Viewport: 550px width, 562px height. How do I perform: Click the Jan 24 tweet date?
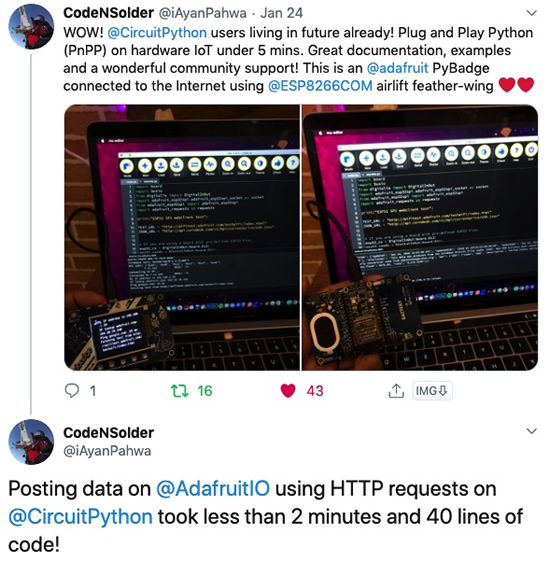coord(282,13)
